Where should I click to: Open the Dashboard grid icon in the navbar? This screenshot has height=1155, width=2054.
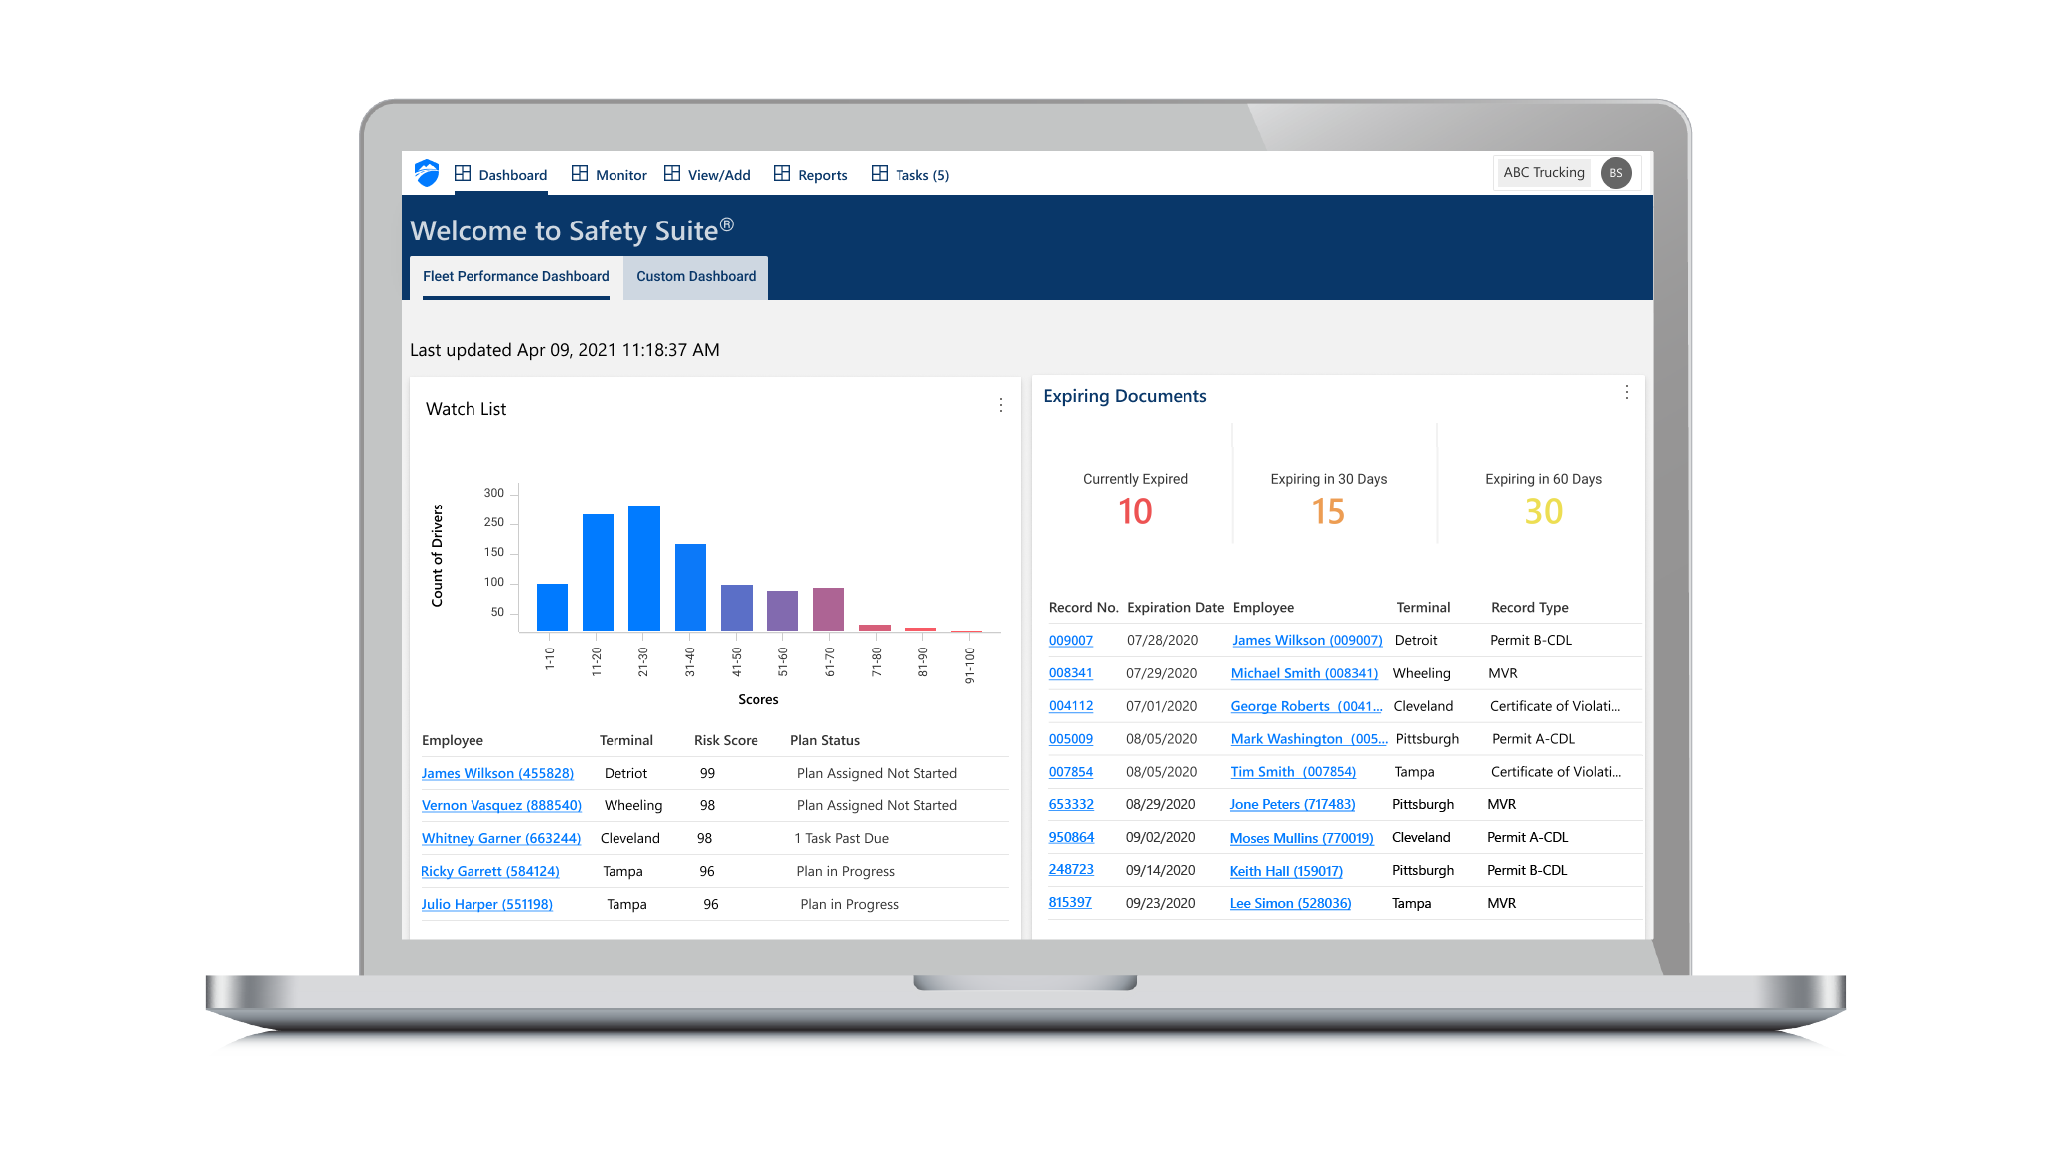tap(464, 174)
